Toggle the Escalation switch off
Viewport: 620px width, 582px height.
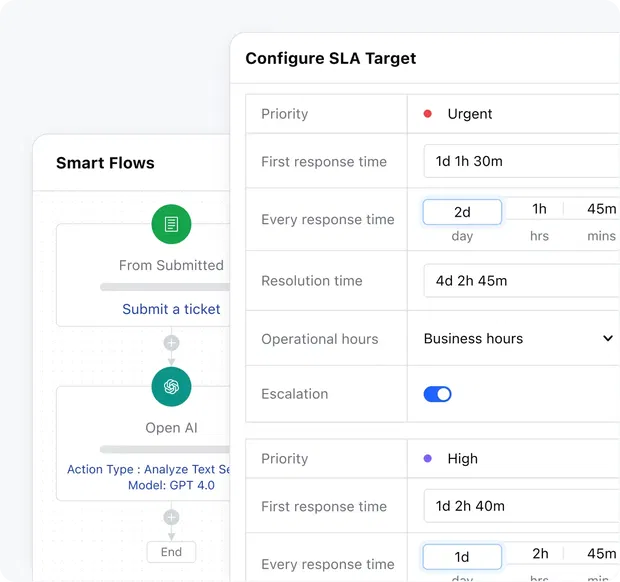click(437, 394)
